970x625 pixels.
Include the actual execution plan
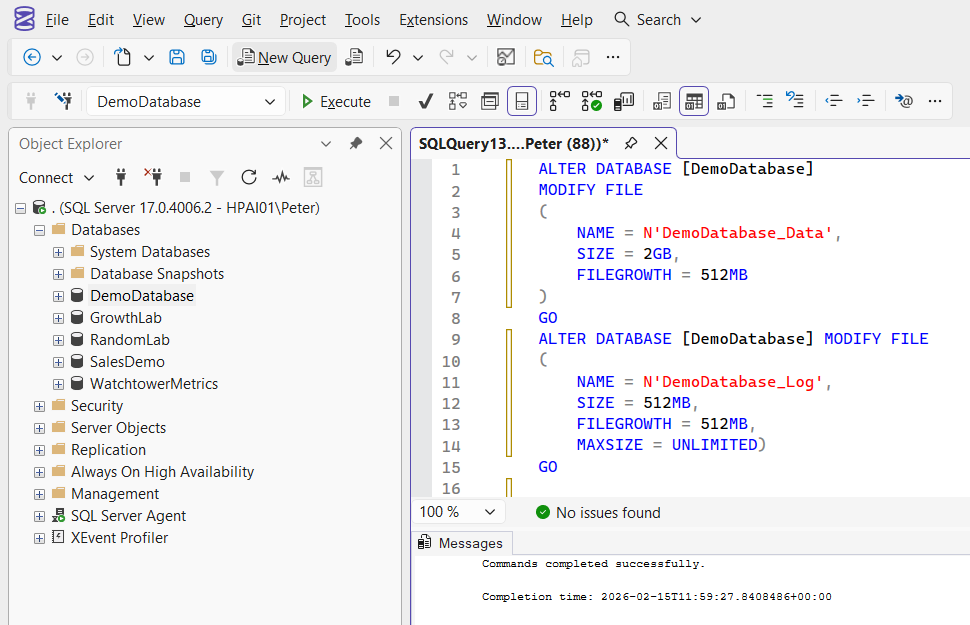592,100
